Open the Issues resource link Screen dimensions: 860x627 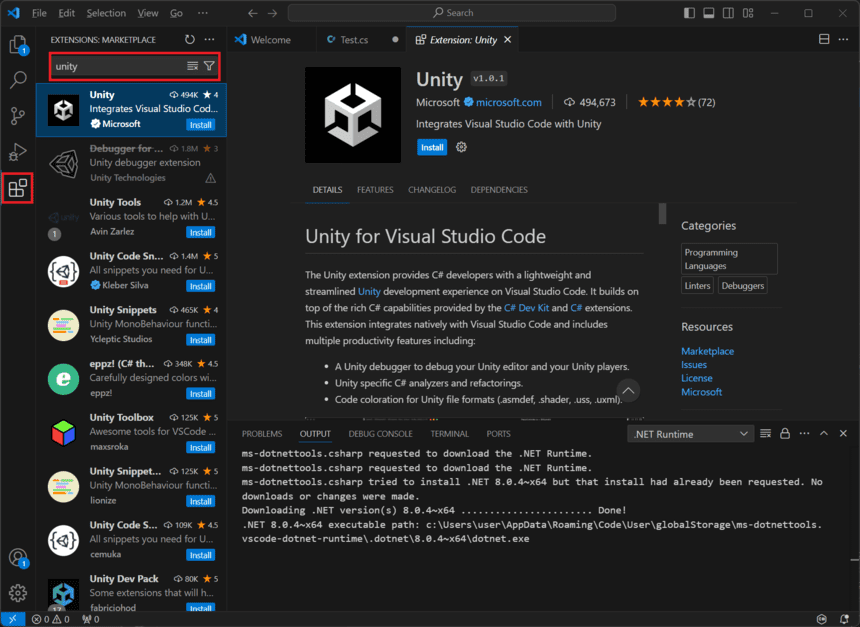coord(694,365)
